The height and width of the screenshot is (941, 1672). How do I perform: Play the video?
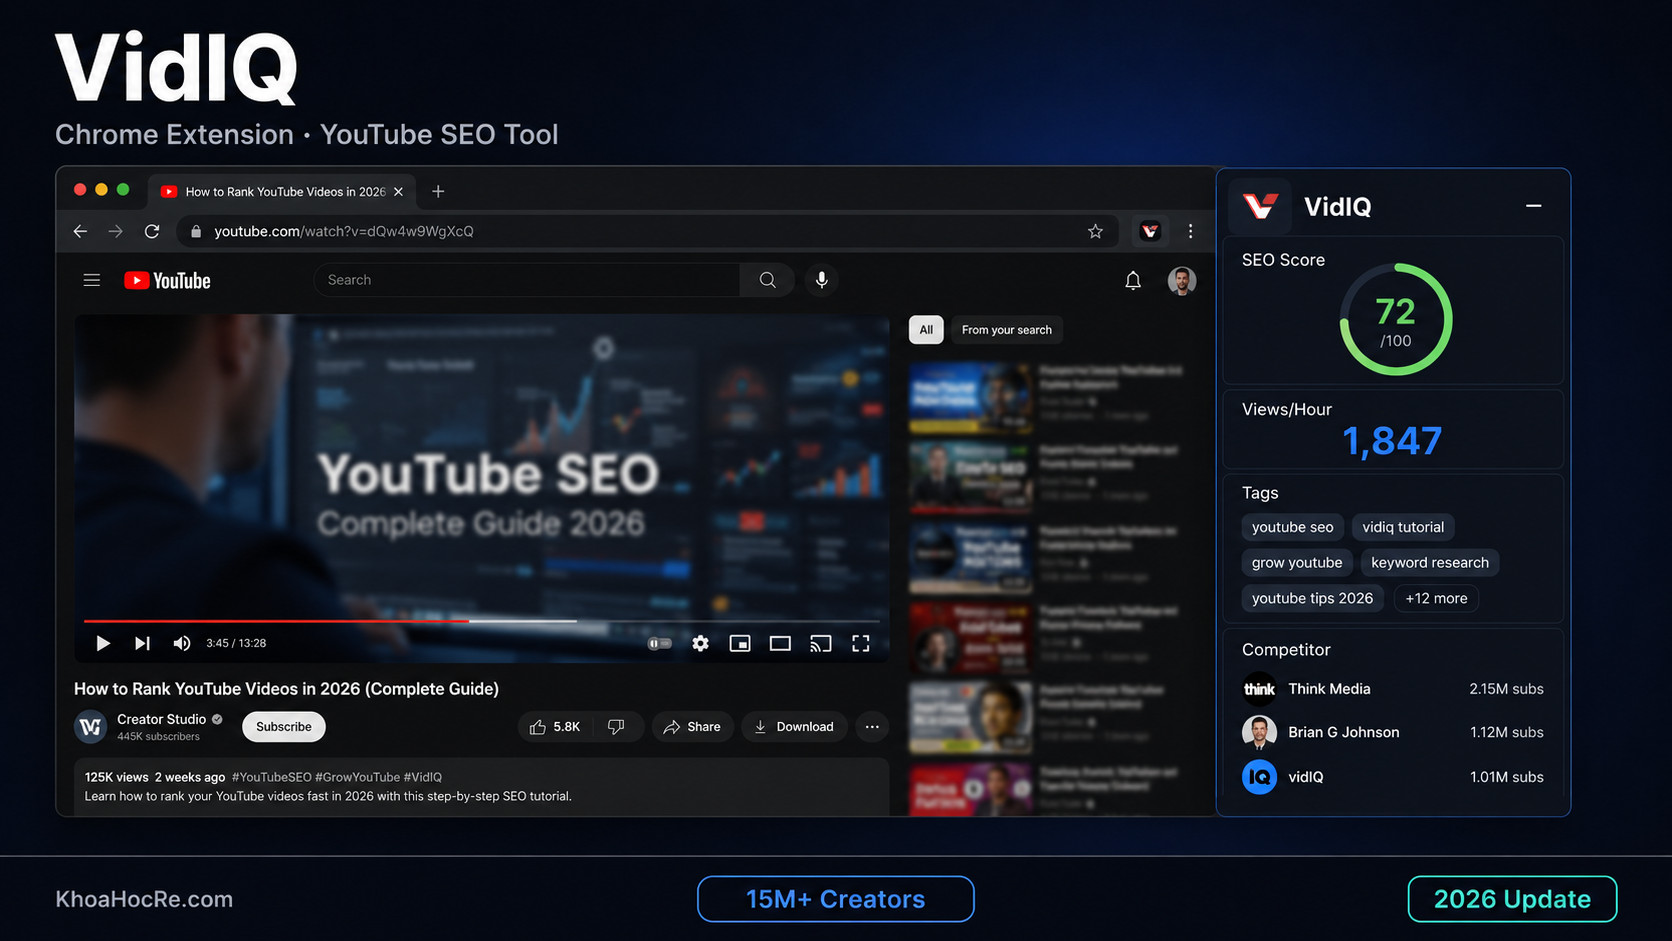pyautogui.click(x=102, y=643)
